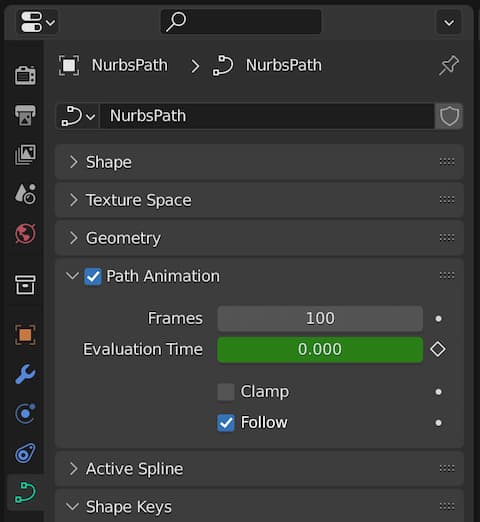Disable the Path Animation checkbox

[x=93, y=276]
